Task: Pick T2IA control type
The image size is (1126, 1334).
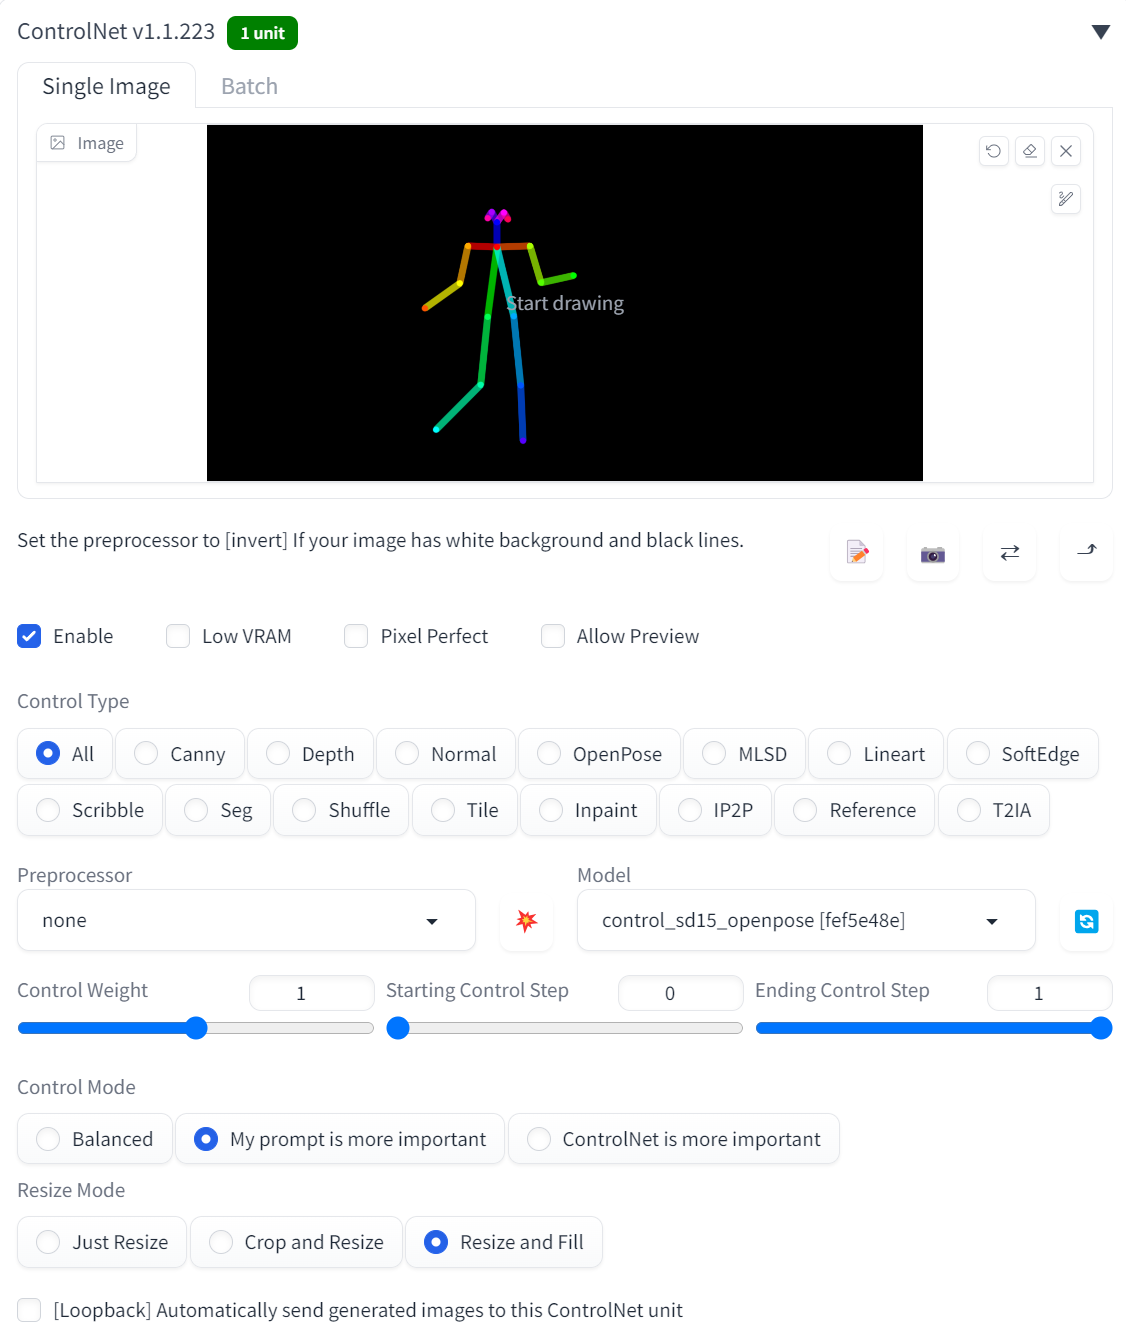Action: pos(994,810)
